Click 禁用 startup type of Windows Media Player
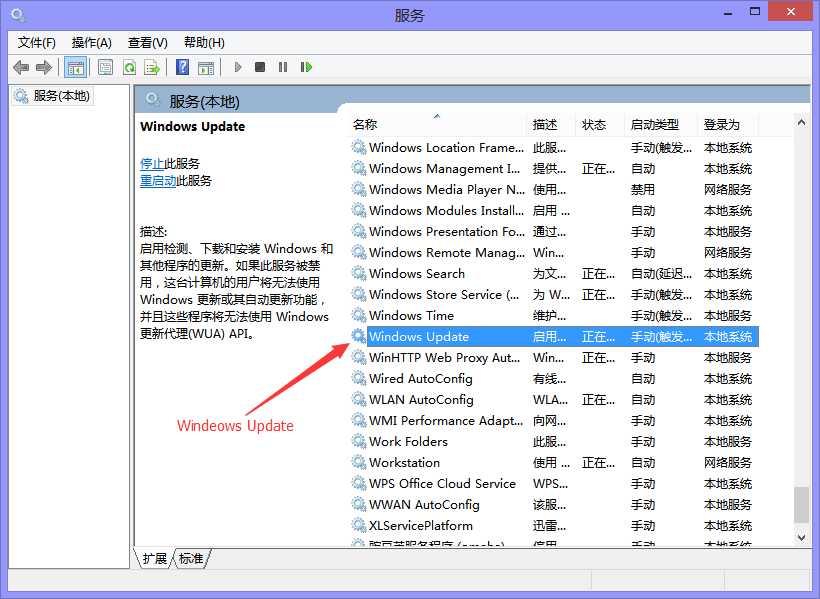Viewport: 820px width, 599px height. [643, 189]
